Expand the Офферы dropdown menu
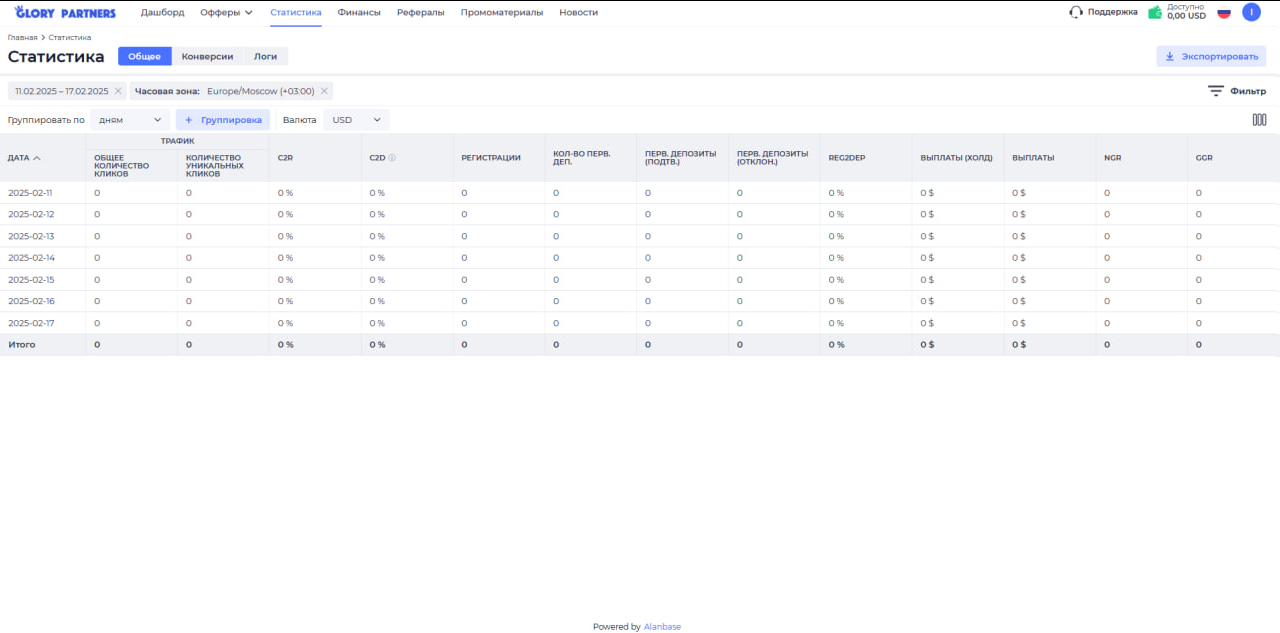 pos(226,13)
